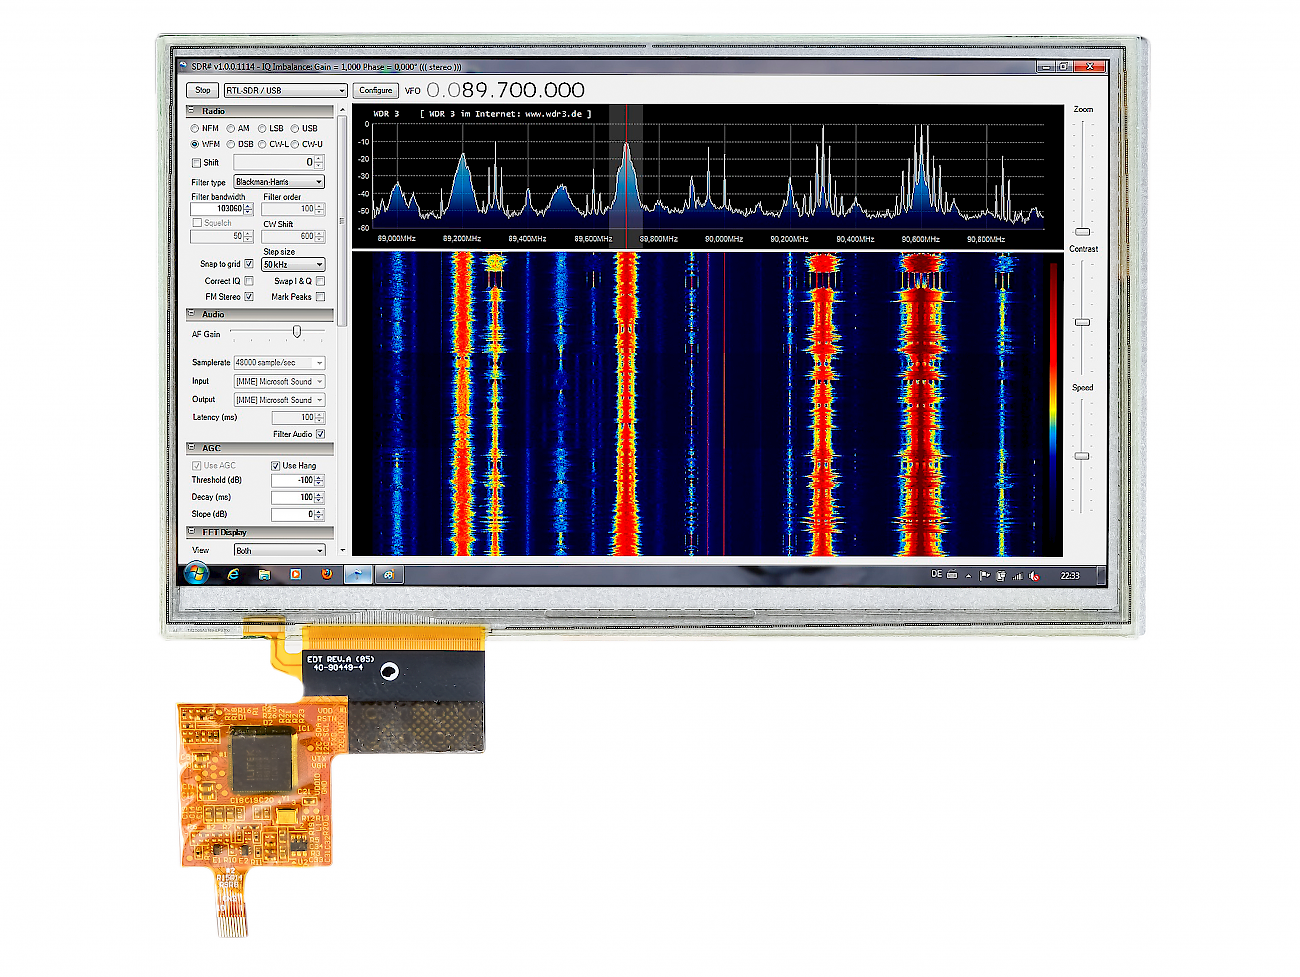Show hidden tray icons arrow
This screenshot has width=1300, height=977.
click(968, 576)
